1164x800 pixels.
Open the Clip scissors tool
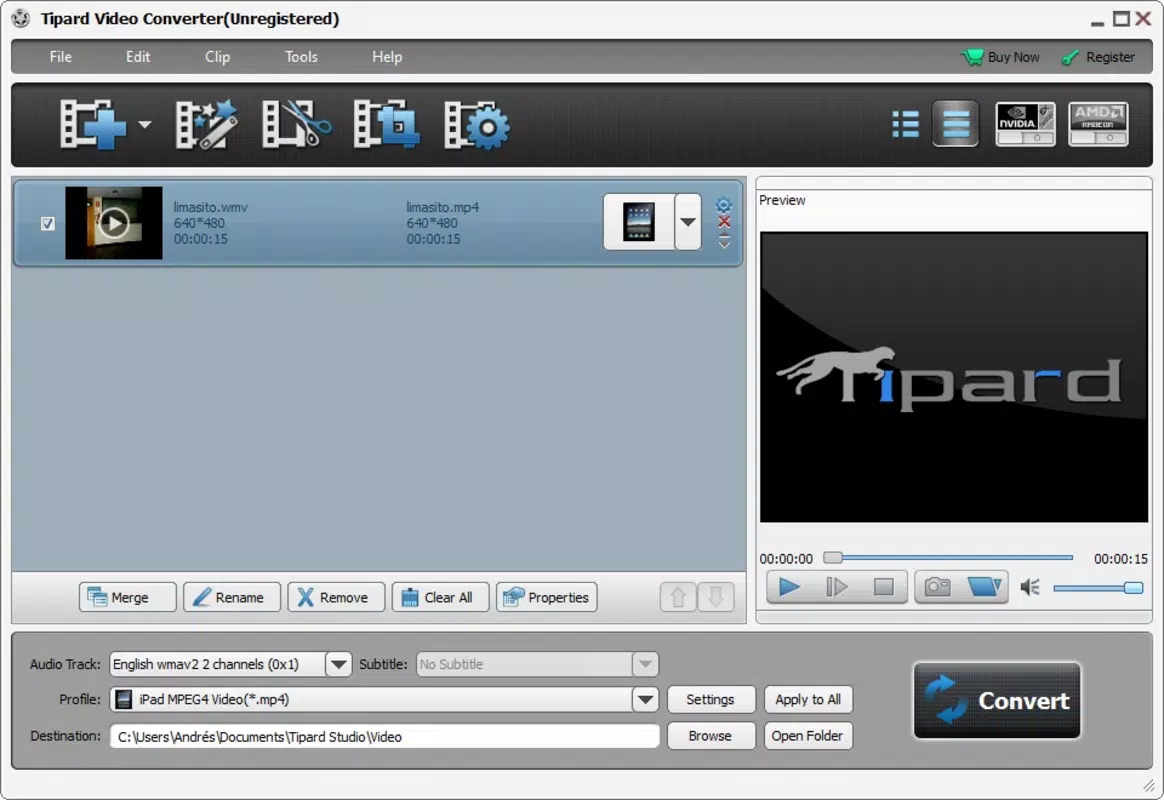point(296,125)
